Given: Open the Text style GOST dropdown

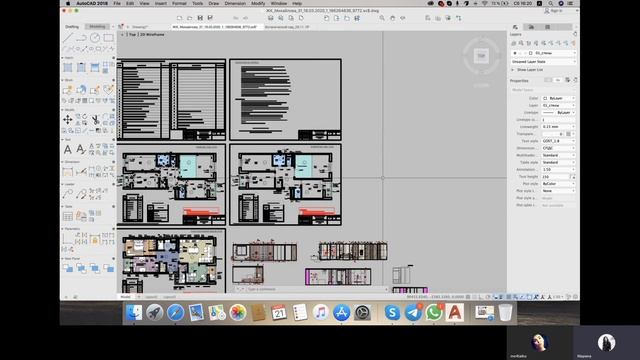Looking at the screenshot, I should pyautogui.click(x=558, y=141).
